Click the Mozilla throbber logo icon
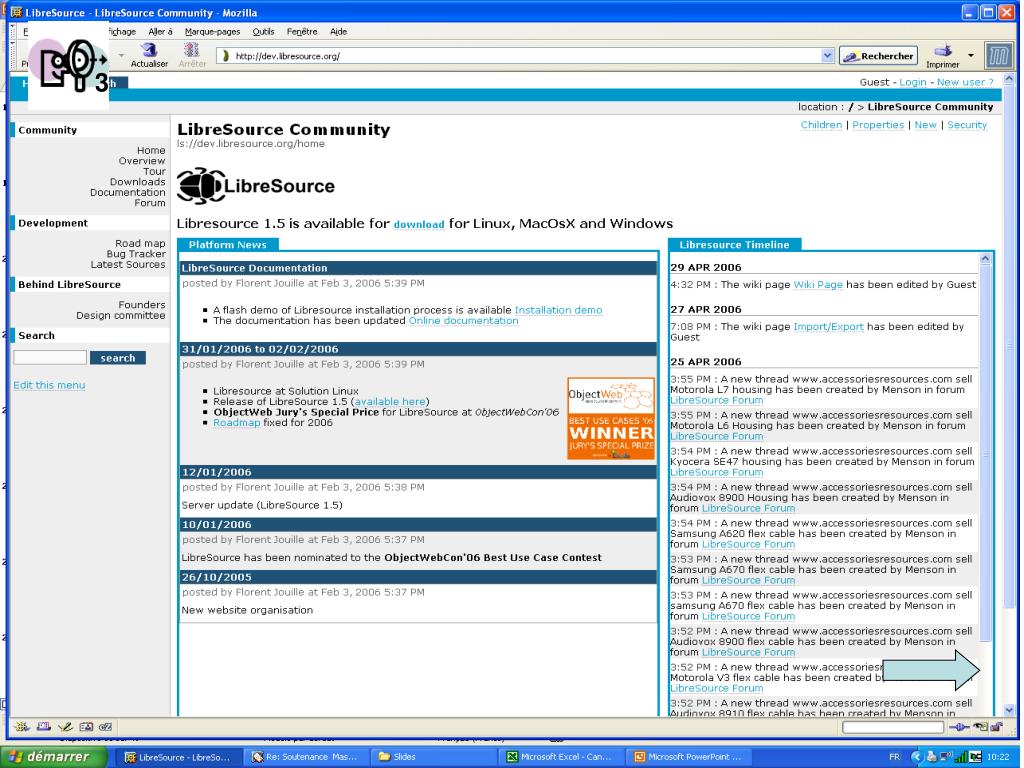1024x768 pixels. 999,56
